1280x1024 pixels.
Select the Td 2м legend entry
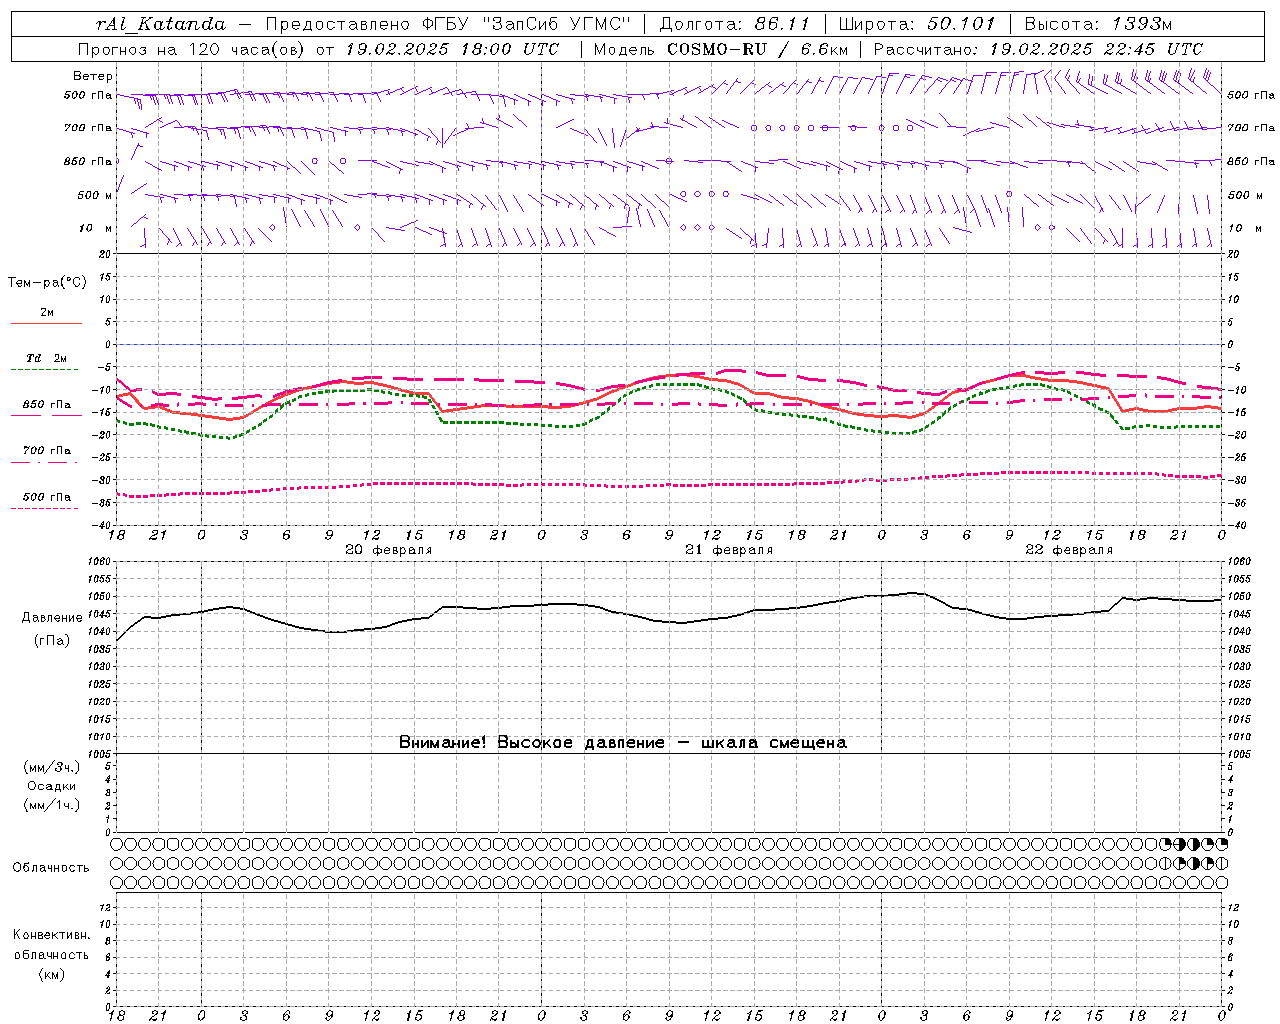pyautogui.click(x=47, y=358)
